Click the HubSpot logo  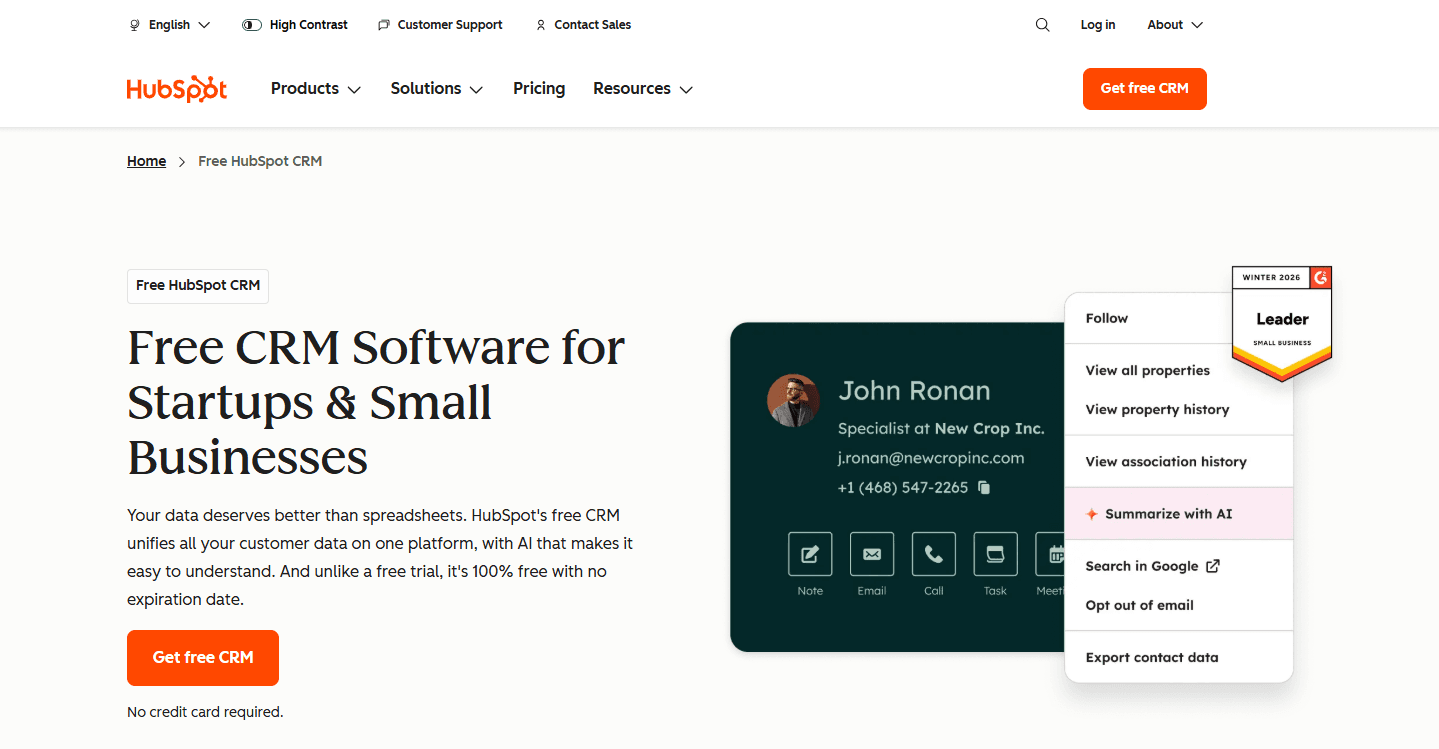[x=177, y=89]
